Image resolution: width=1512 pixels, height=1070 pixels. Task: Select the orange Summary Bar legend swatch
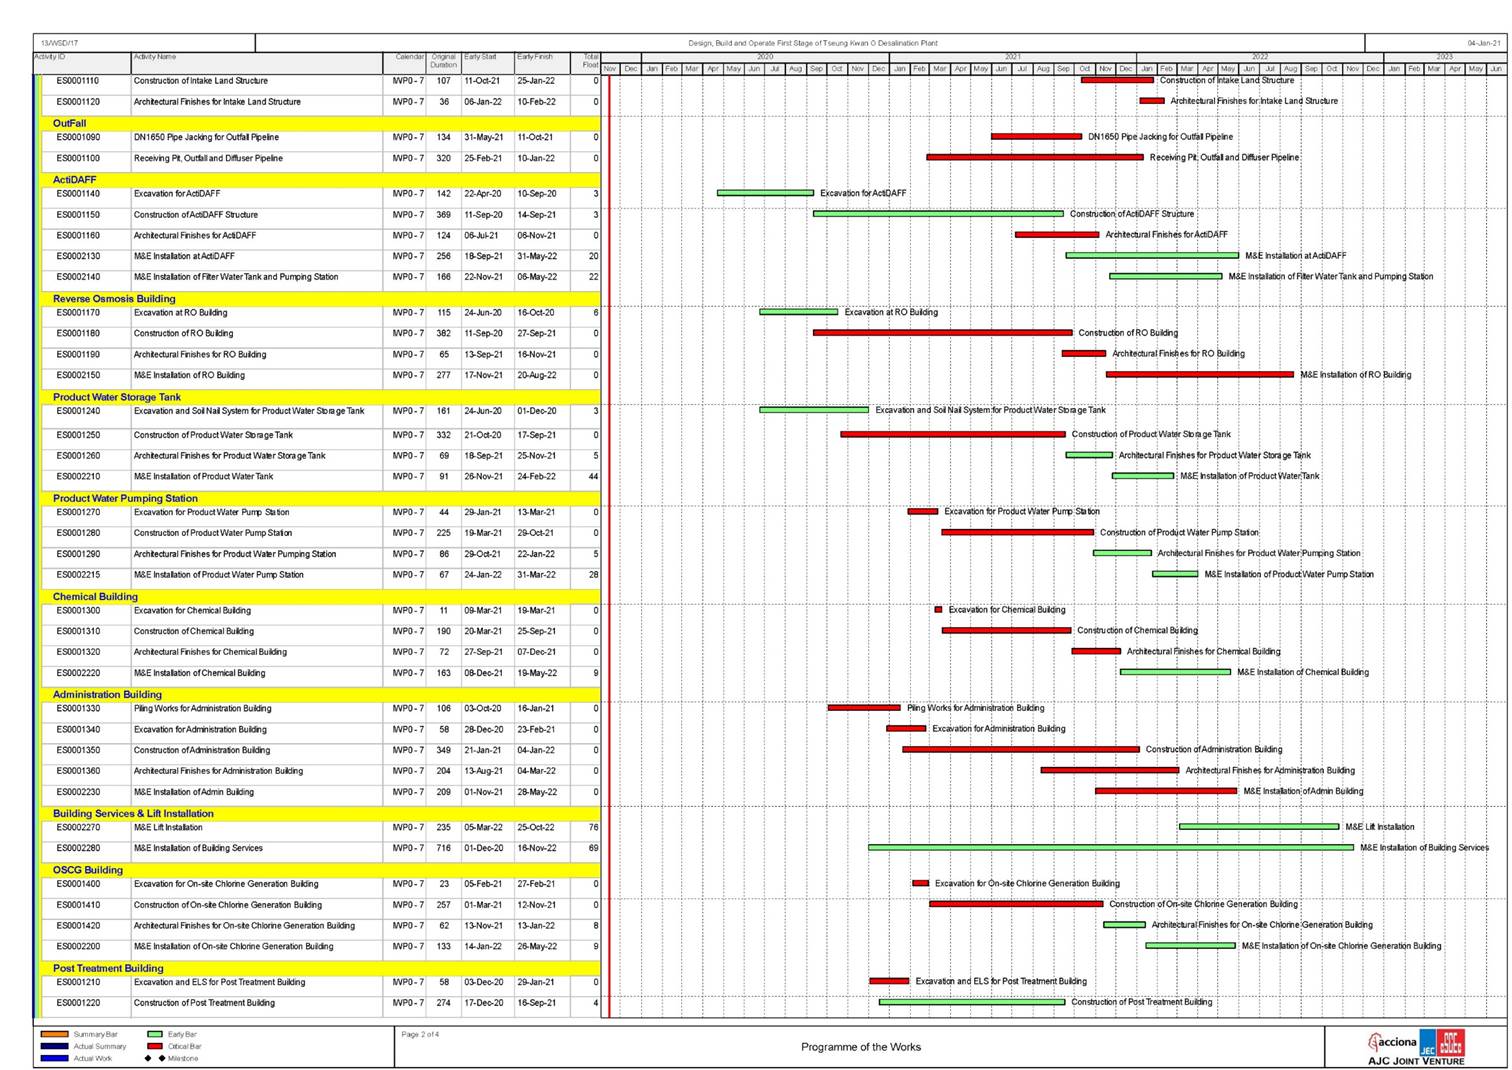55,1034
